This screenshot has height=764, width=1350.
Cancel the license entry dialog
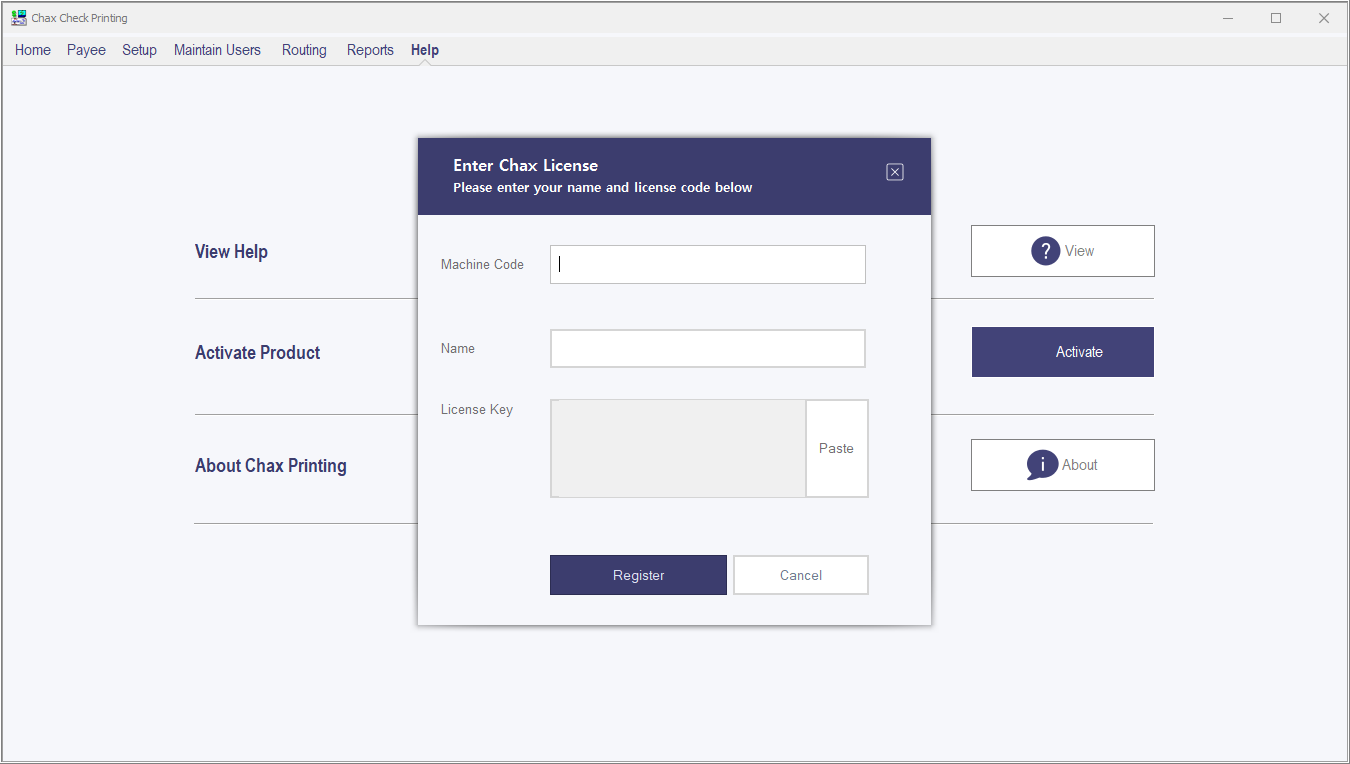click(800, 575)
